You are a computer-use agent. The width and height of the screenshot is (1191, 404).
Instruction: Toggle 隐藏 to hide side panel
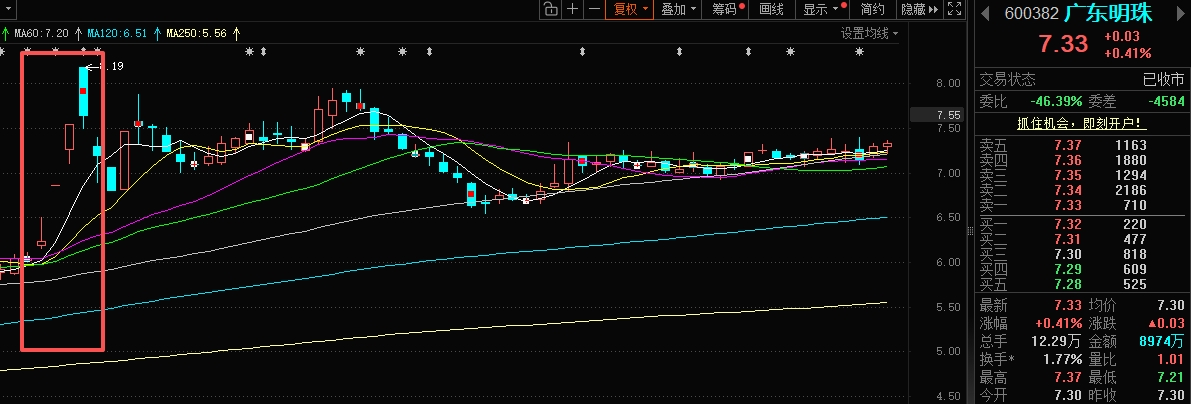pyautogui.click(x=919, y=9)
